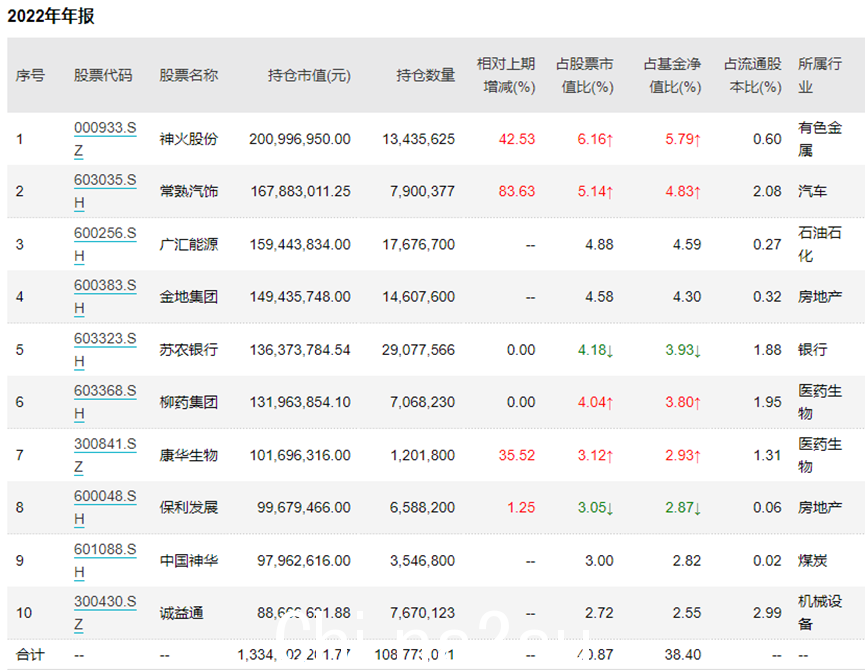The width and height of the screenshot is (865, 670).
Task: Select market value 149,435,748.00
Action: 300,297
